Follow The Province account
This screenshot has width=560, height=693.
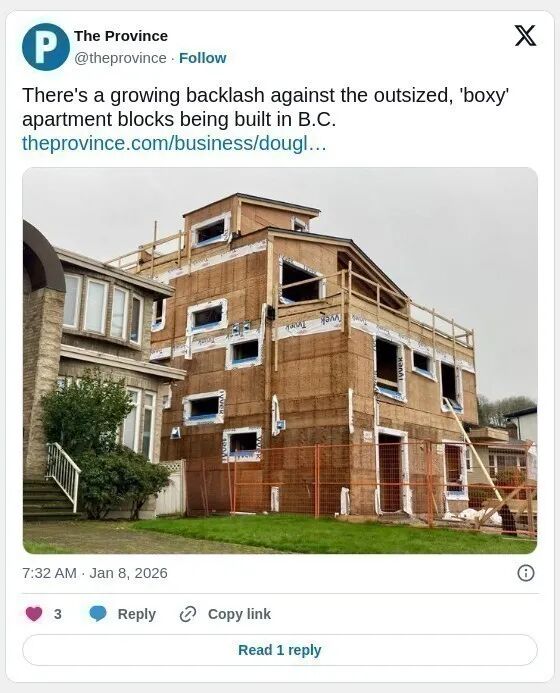coord(202,58)
